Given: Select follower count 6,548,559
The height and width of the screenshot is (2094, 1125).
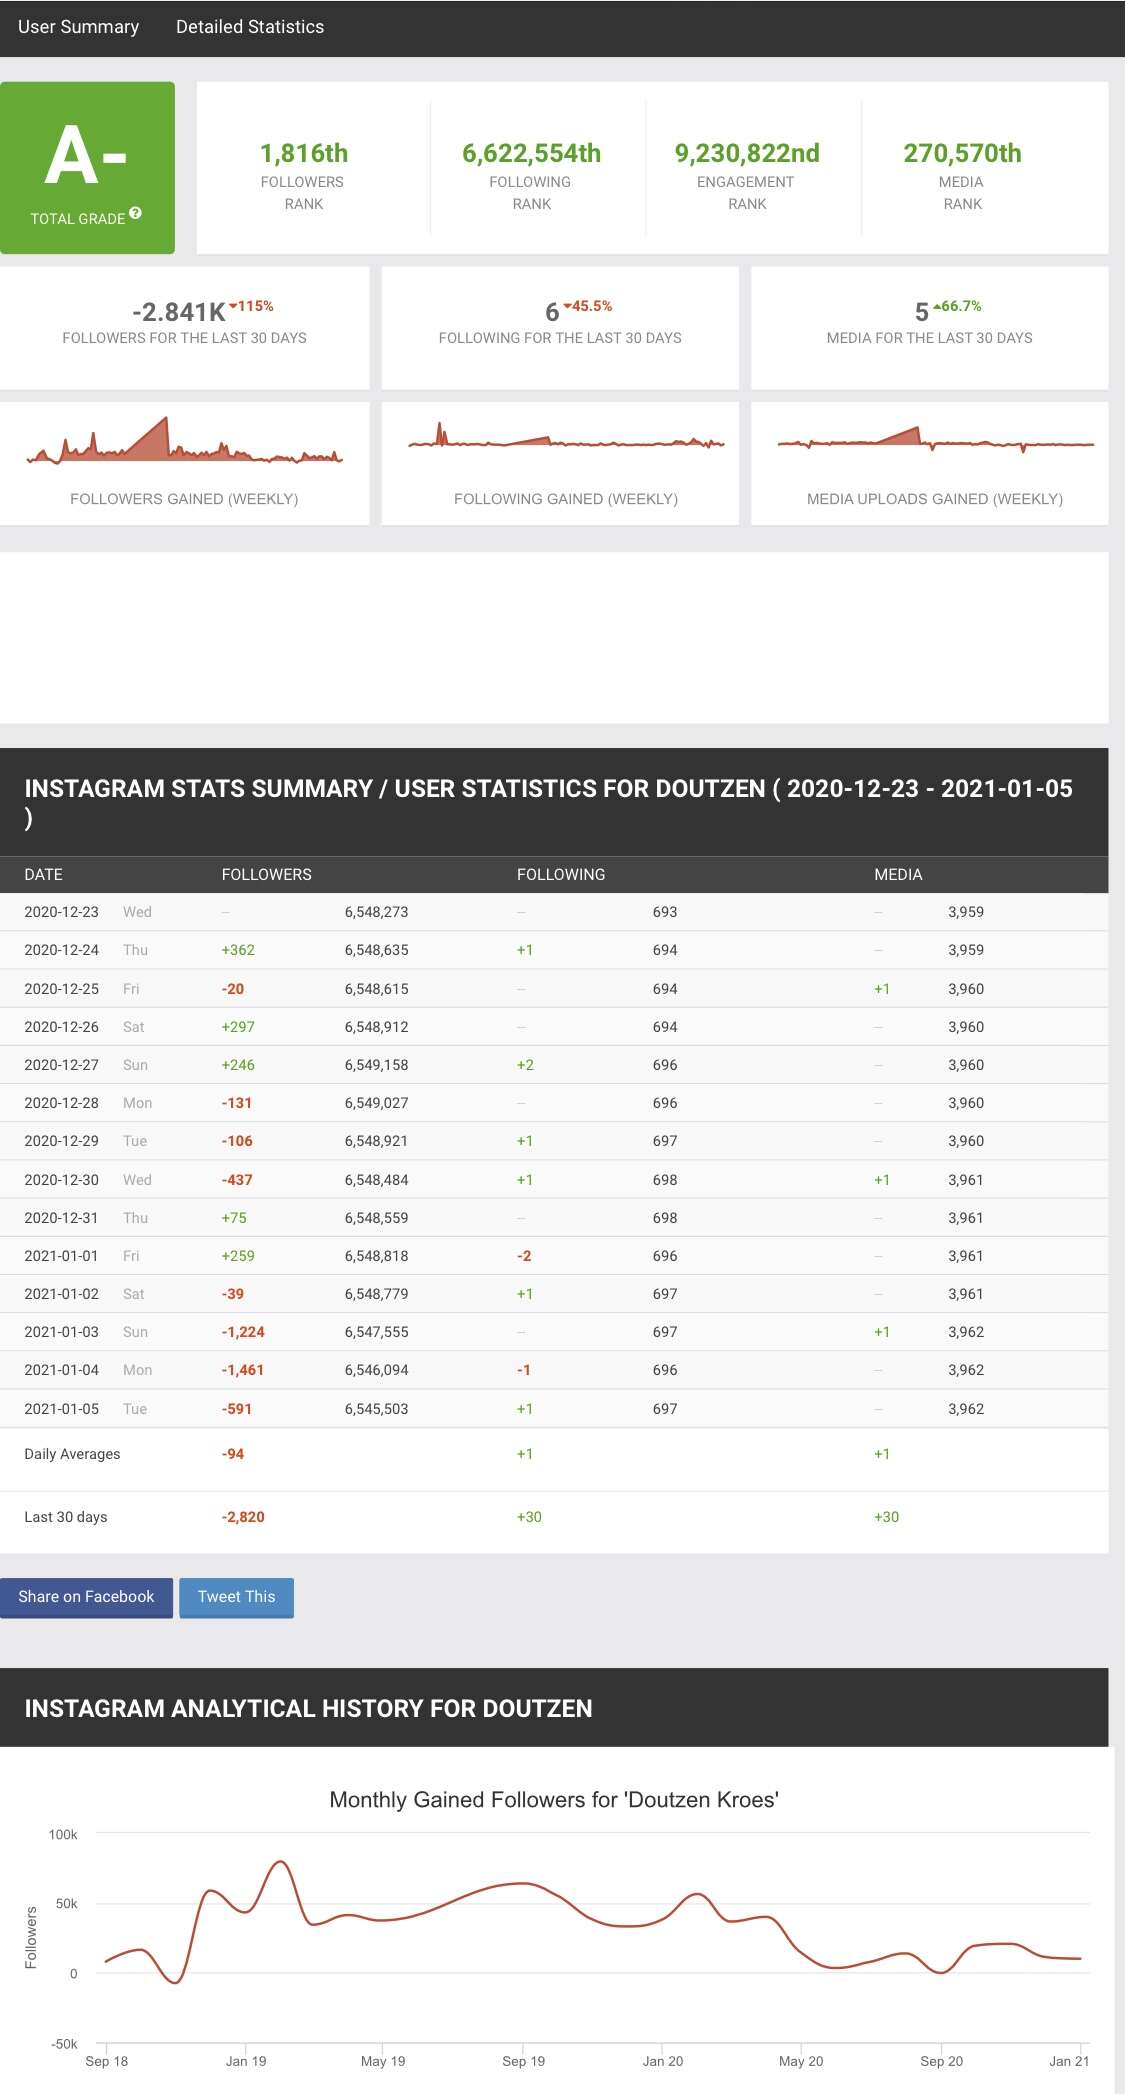Looking at the screenshot, I should click(377, 1218).
